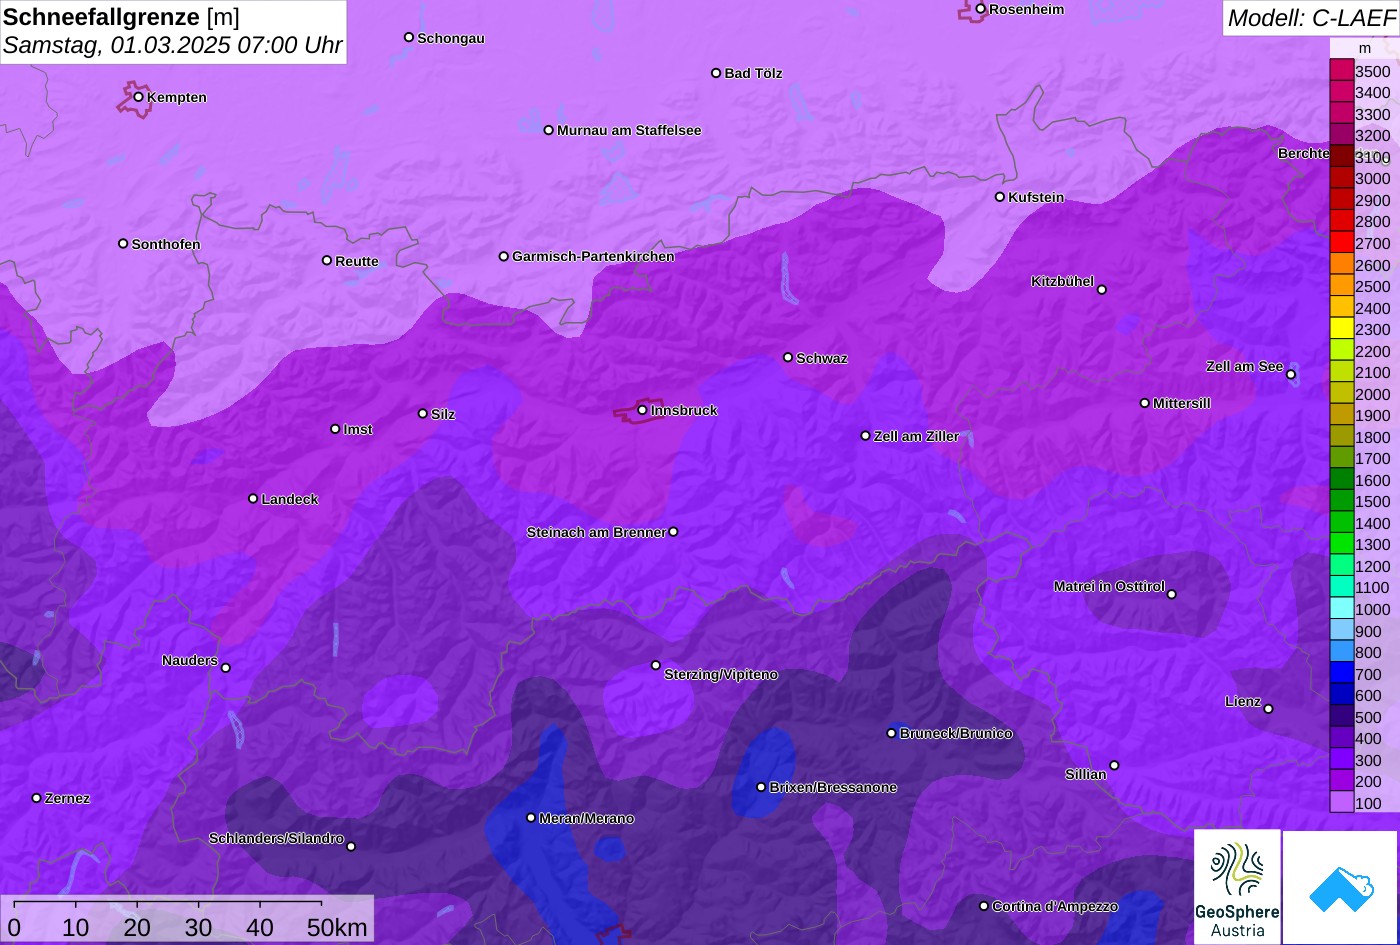
Task: Click the Cortina d'Ampezzo label
Action: [1055, 906]
